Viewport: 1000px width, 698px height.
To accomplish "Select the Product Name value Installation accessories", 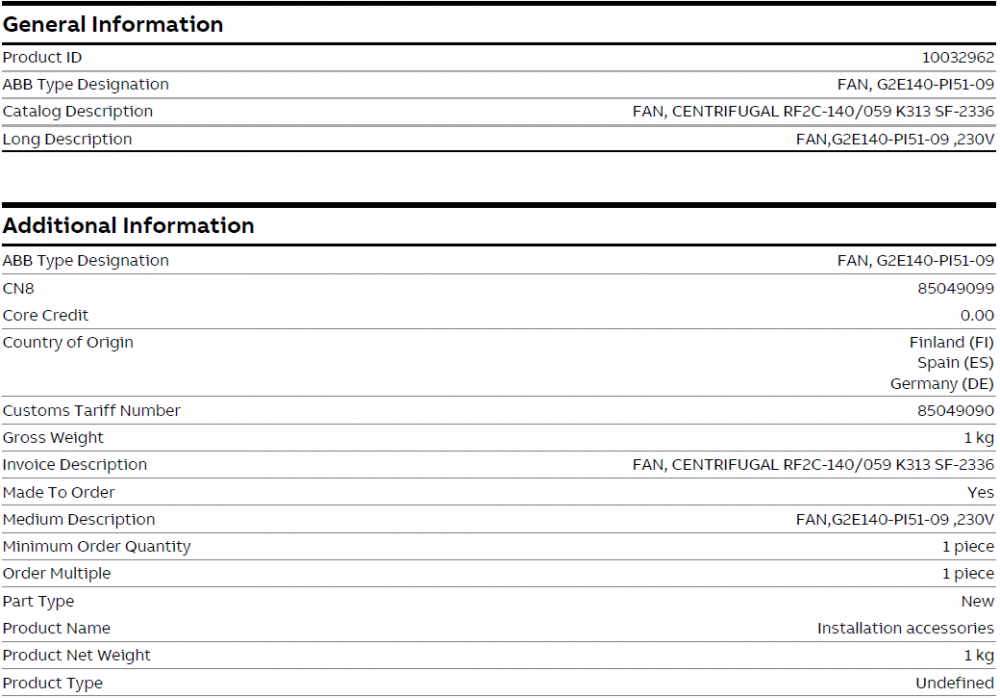I will pos(905,628).
